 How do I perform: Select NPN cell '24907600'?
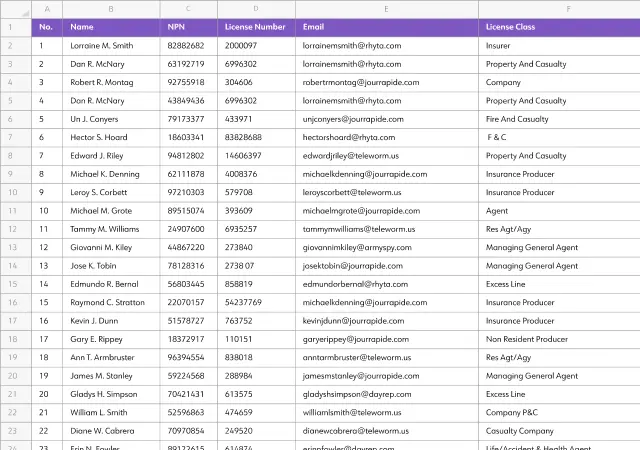point(189,229)
